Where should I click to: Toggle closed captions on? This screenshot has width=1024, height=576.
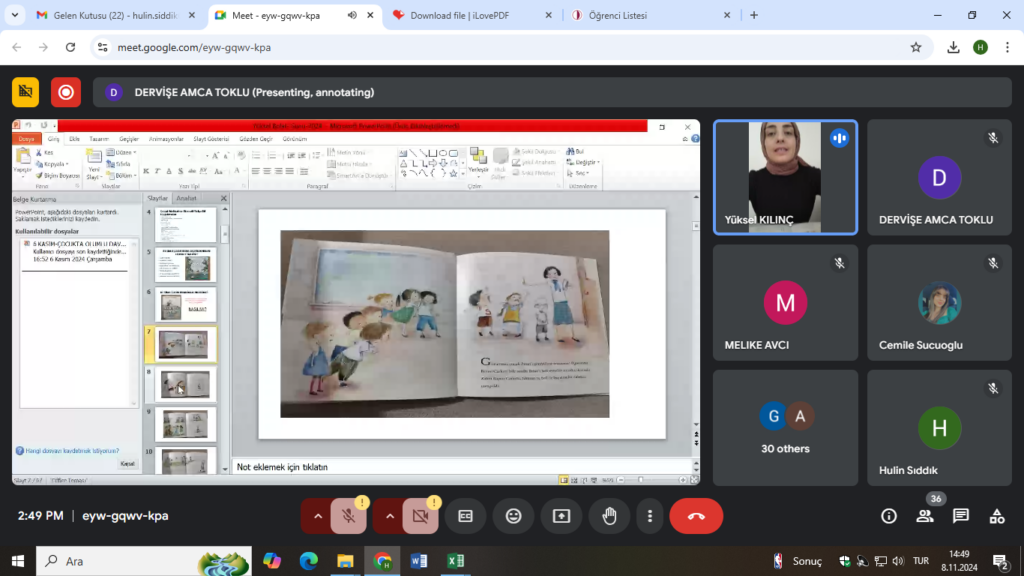tap(465, 516)
